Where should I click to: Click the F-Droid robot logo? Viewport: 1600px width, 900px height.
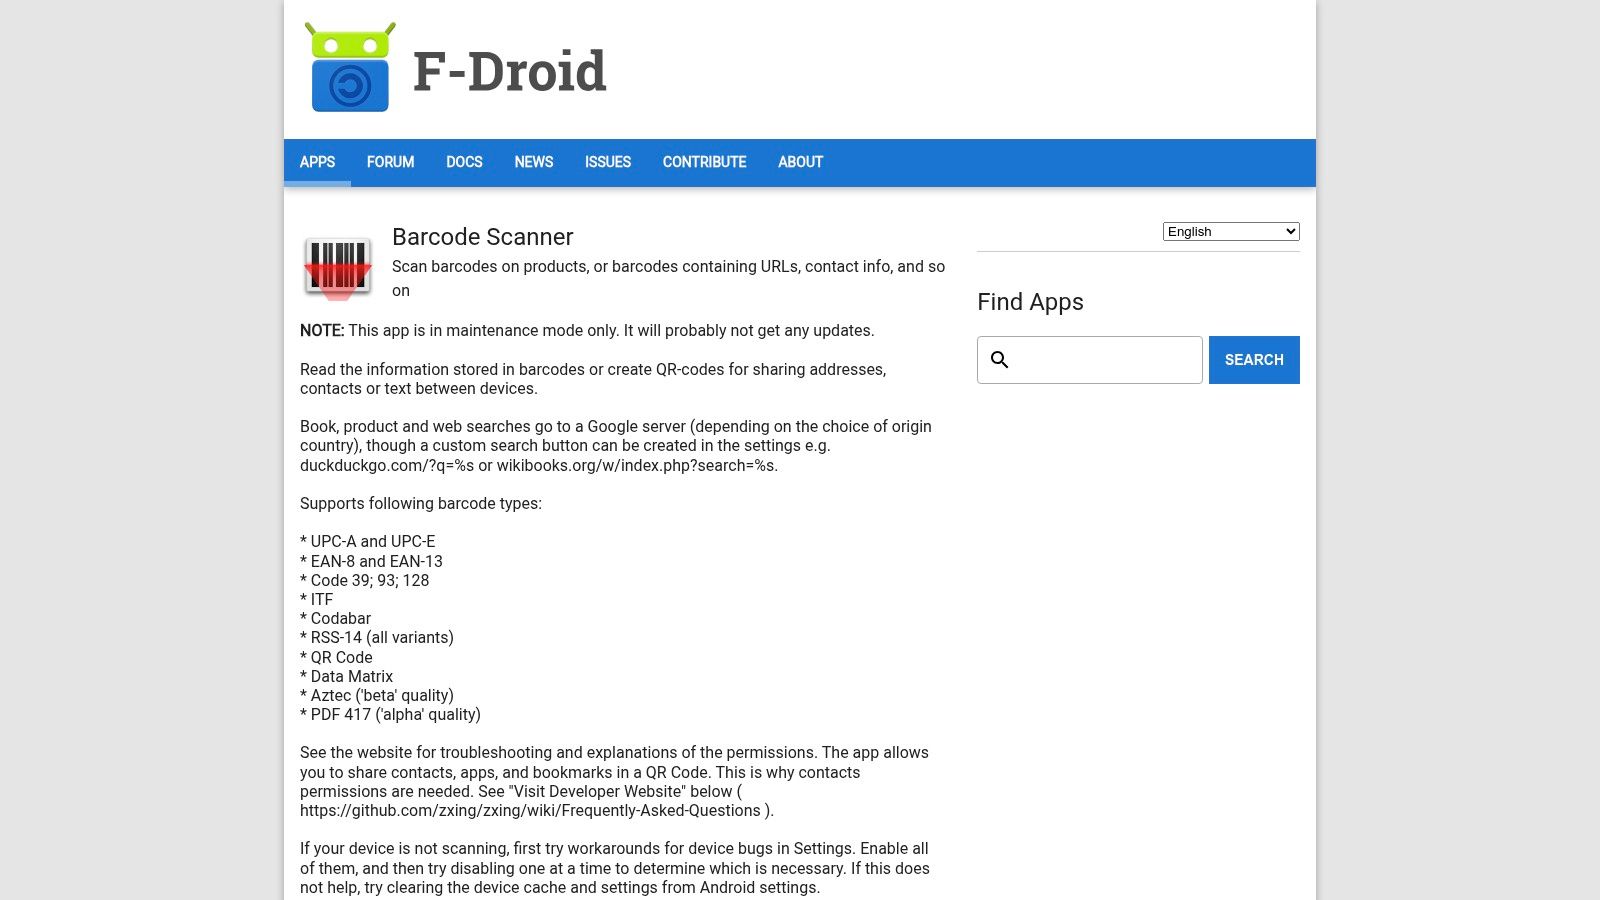click(352, 67)
